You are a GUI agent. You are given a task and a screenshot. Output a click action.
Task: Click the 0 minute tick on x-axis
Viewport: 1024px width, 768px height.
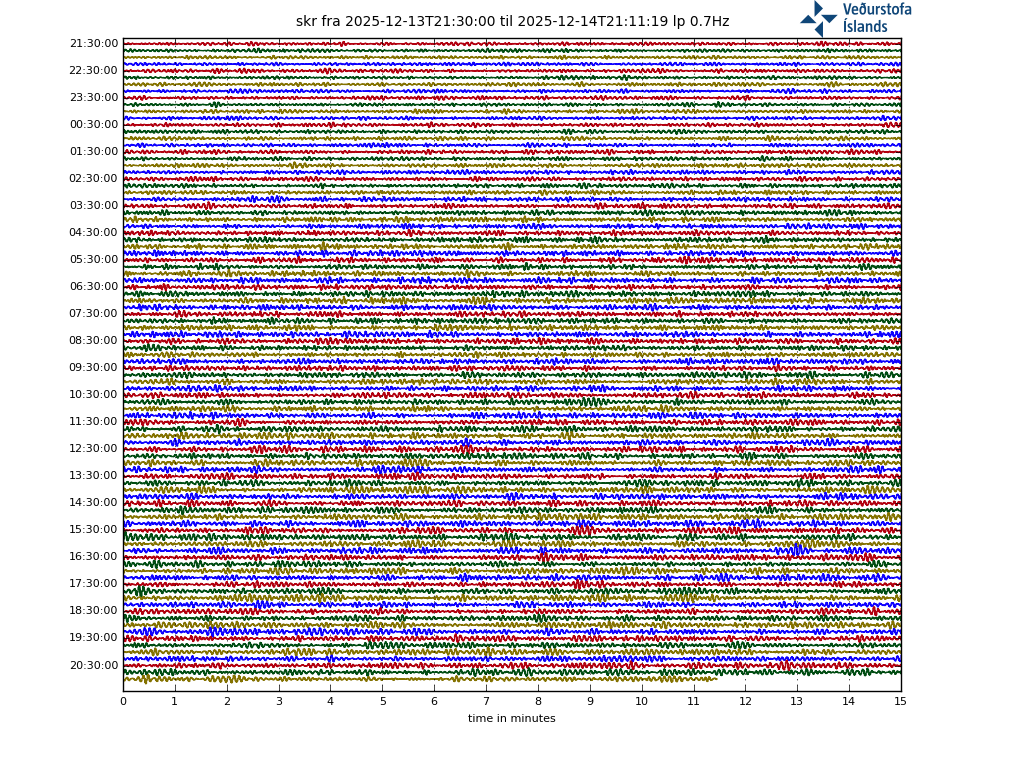[123, 701]
